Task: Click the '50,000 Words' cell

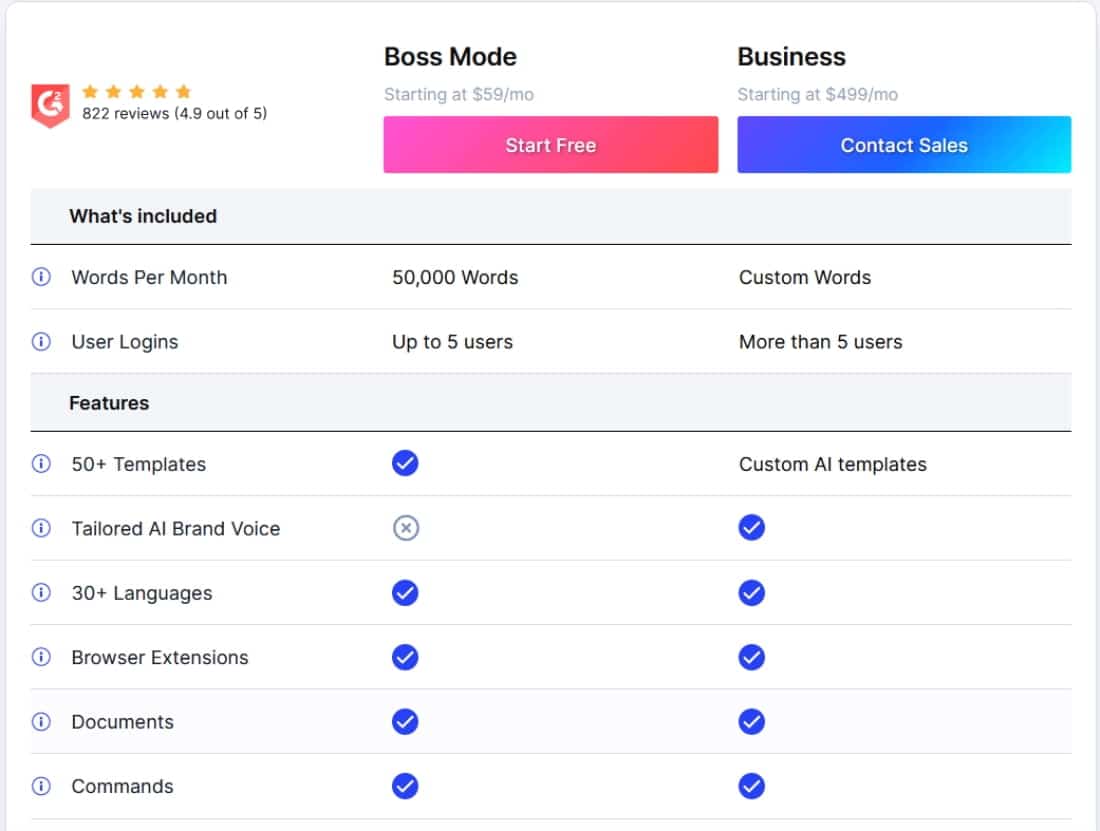Action: 455,278
